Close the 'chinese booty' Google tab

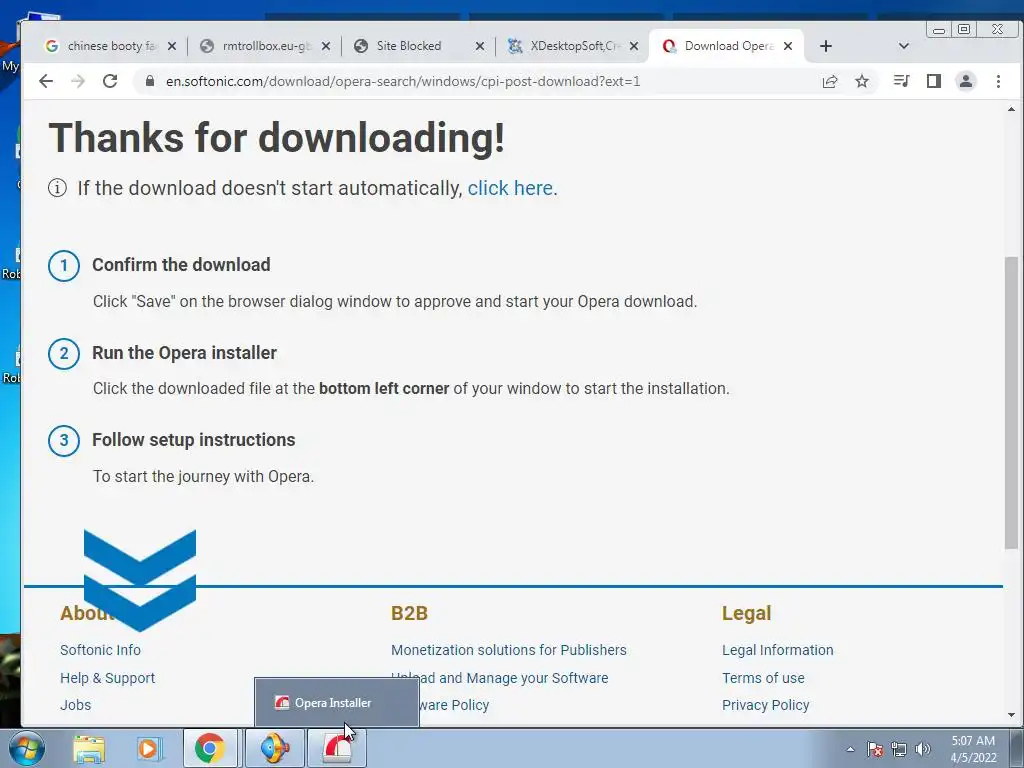click(x=172, y=46)
